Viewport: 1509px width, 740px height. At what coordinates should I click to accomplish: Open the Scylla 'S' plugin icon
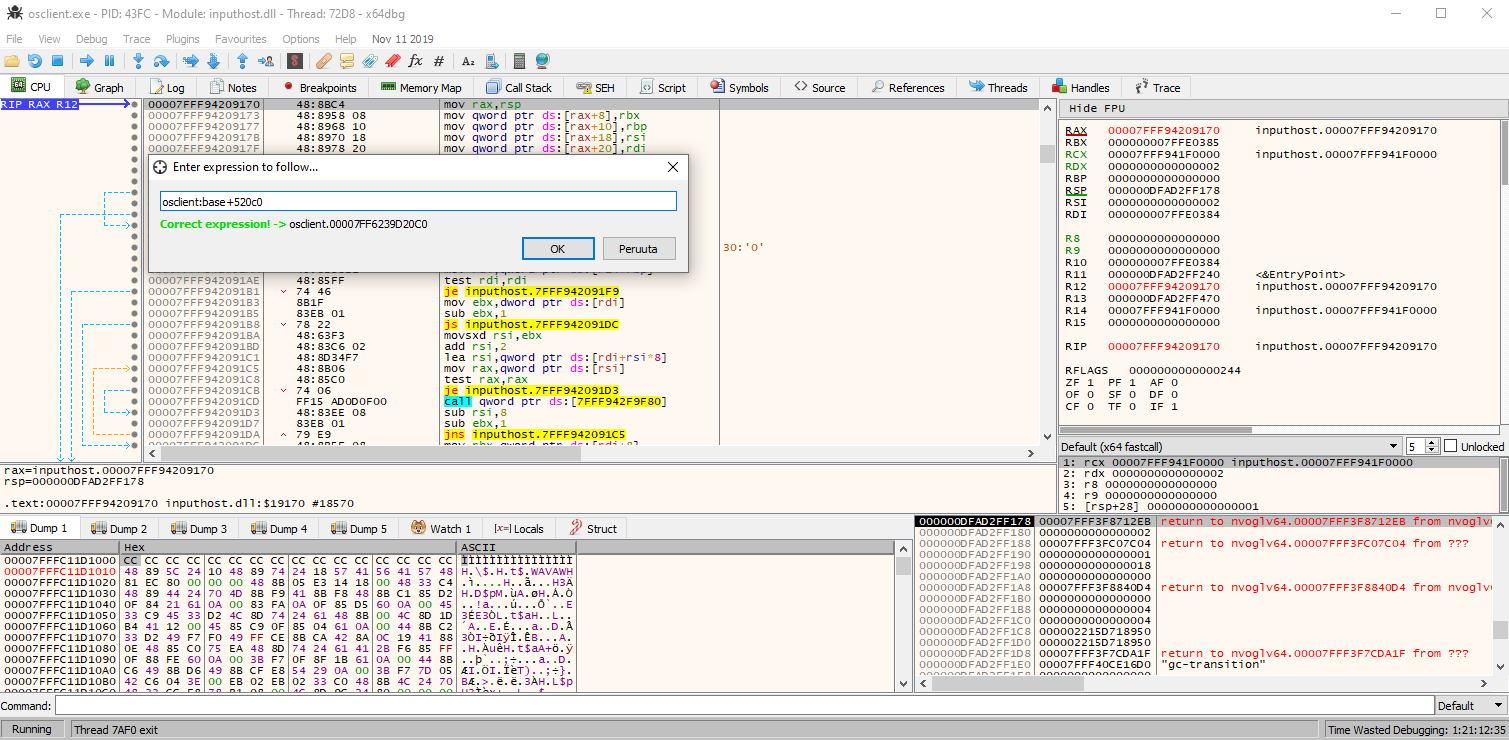(x=294, y=61)
